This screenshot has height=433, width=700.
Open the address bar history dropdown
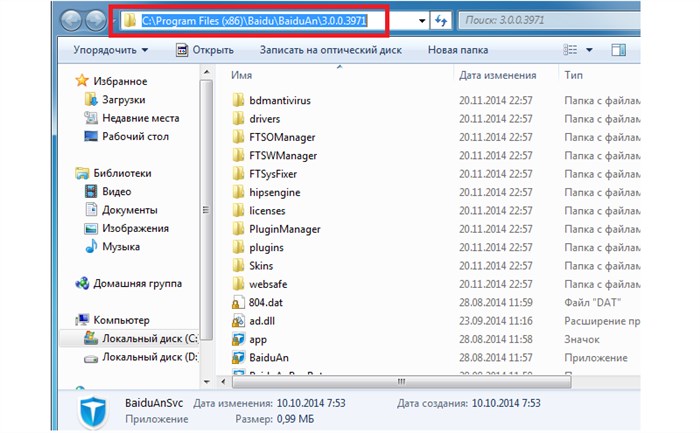422,21
